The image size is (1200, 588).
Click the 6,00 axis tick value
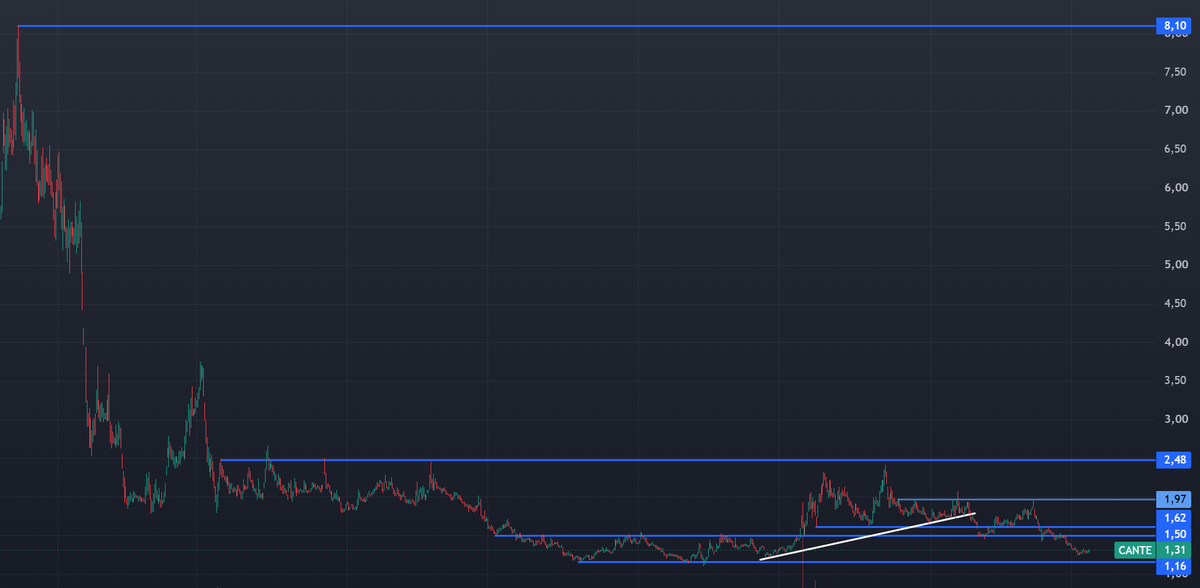click(x=1175, y=188)
